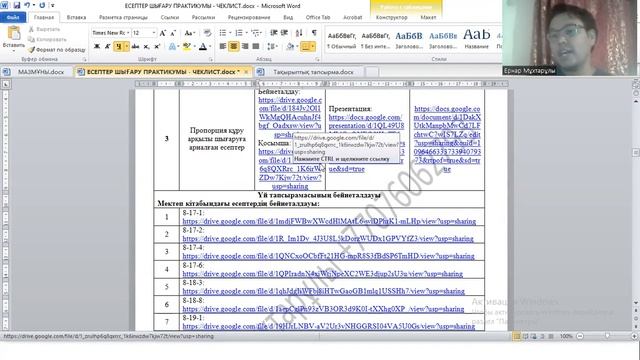Save the document from Quick Access toolbar

tap(17, 5)
